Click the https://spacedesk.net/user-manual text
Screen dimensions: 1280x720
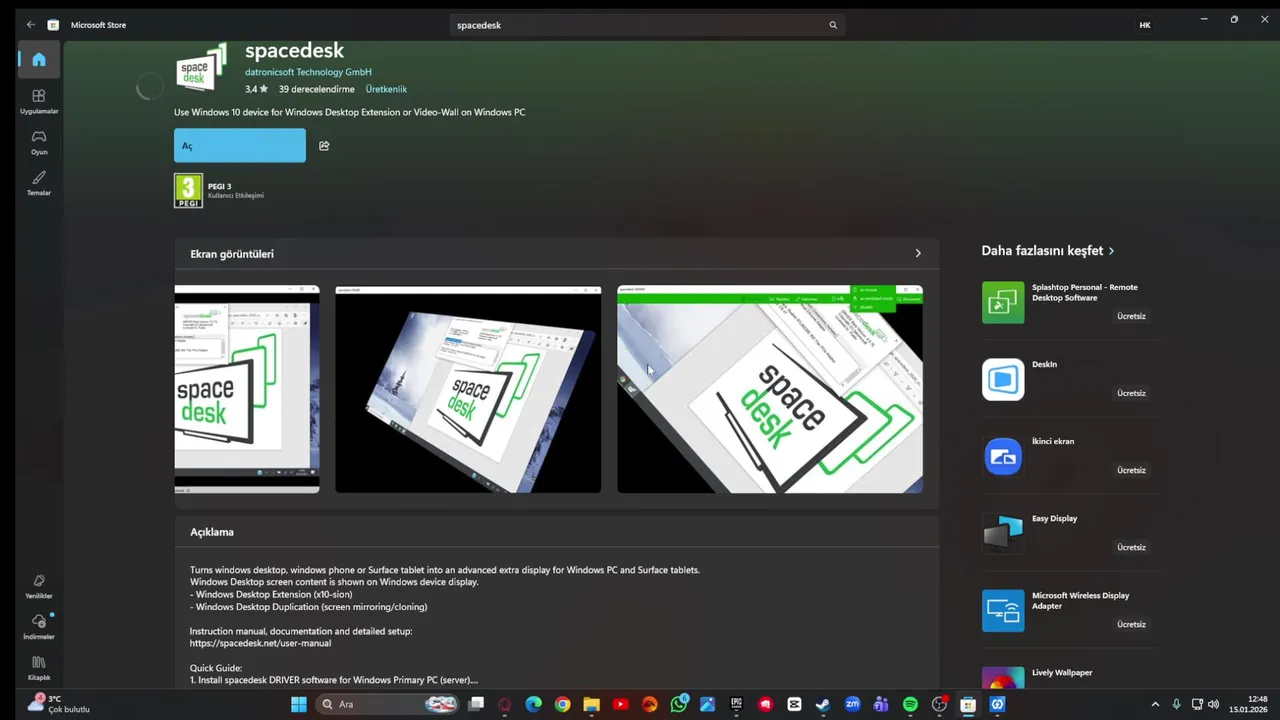pos(260,643)
